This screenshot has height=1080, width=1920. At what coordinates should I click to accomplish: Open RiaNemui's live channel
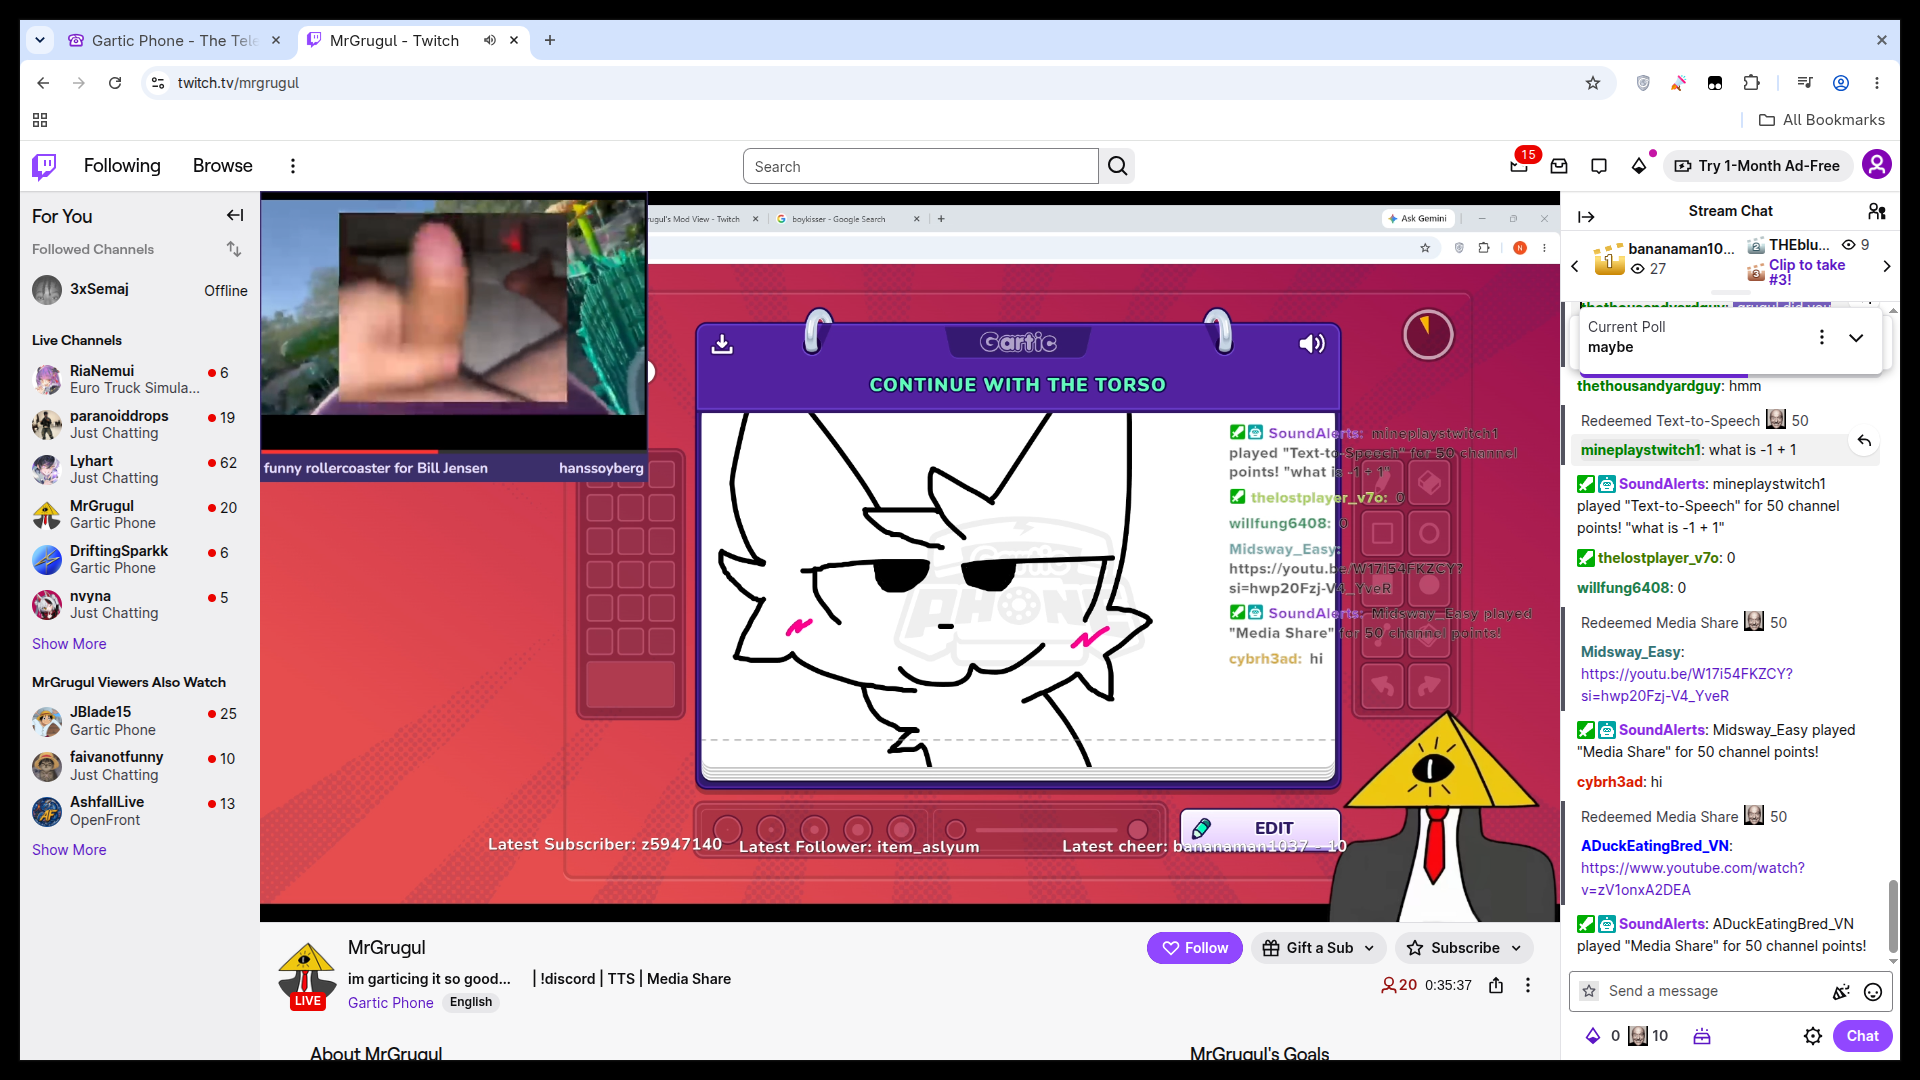140,379
